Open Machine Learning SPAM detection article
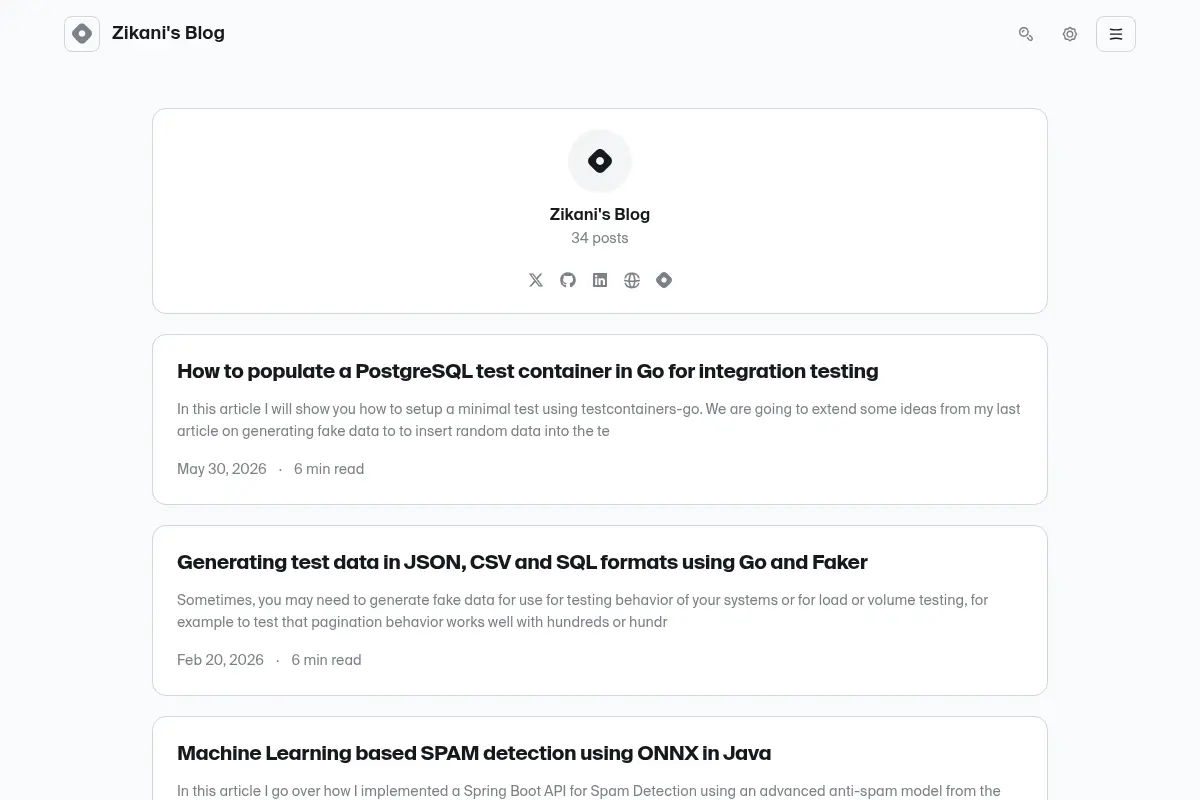Screen dimensions: 1200x800 [x=474, y=753]
